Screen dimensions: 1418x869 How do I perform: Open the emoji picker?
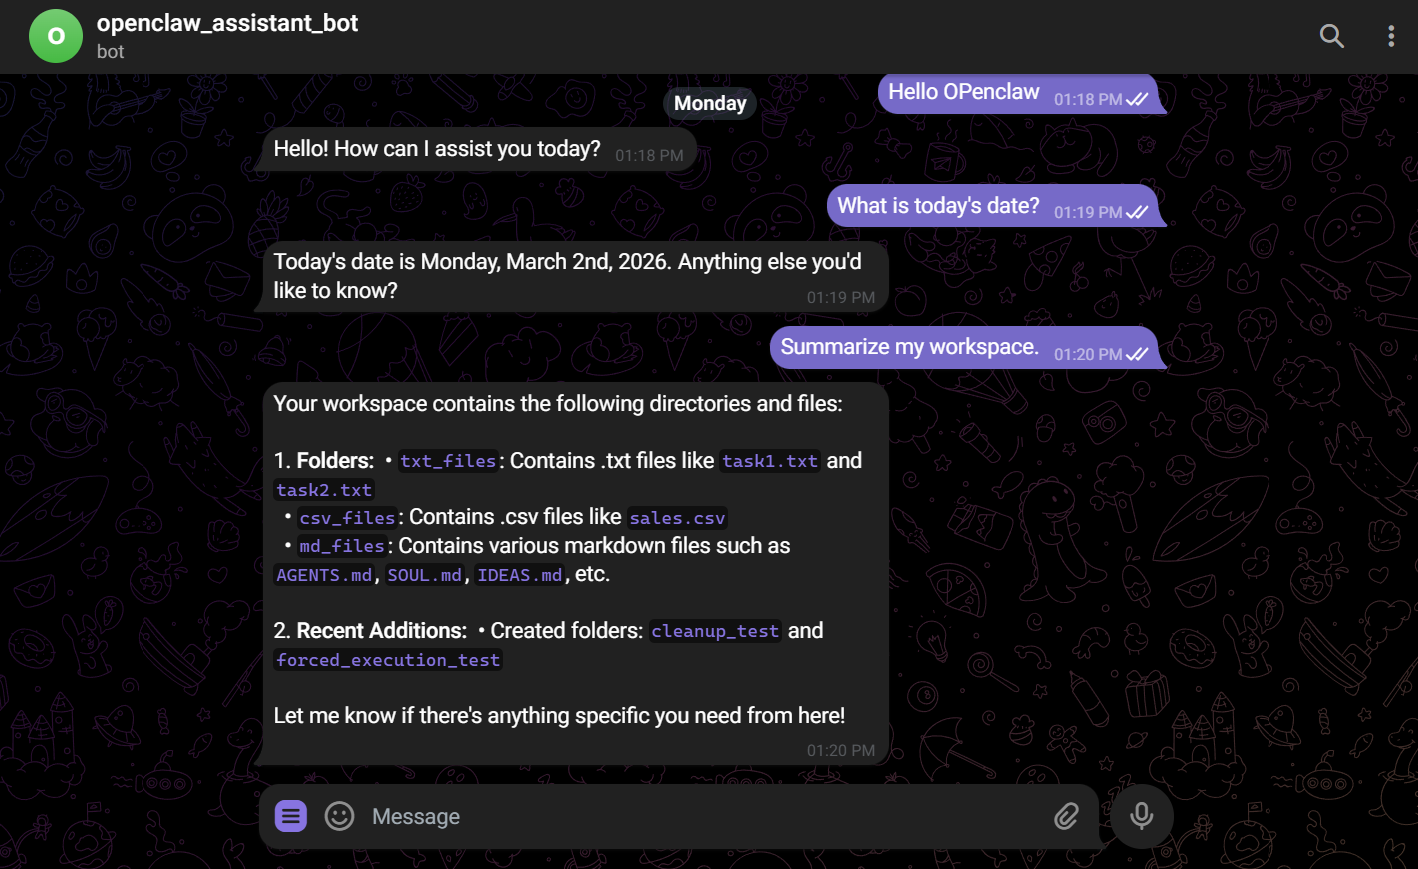pyautogui.click(x=339, y=816)
